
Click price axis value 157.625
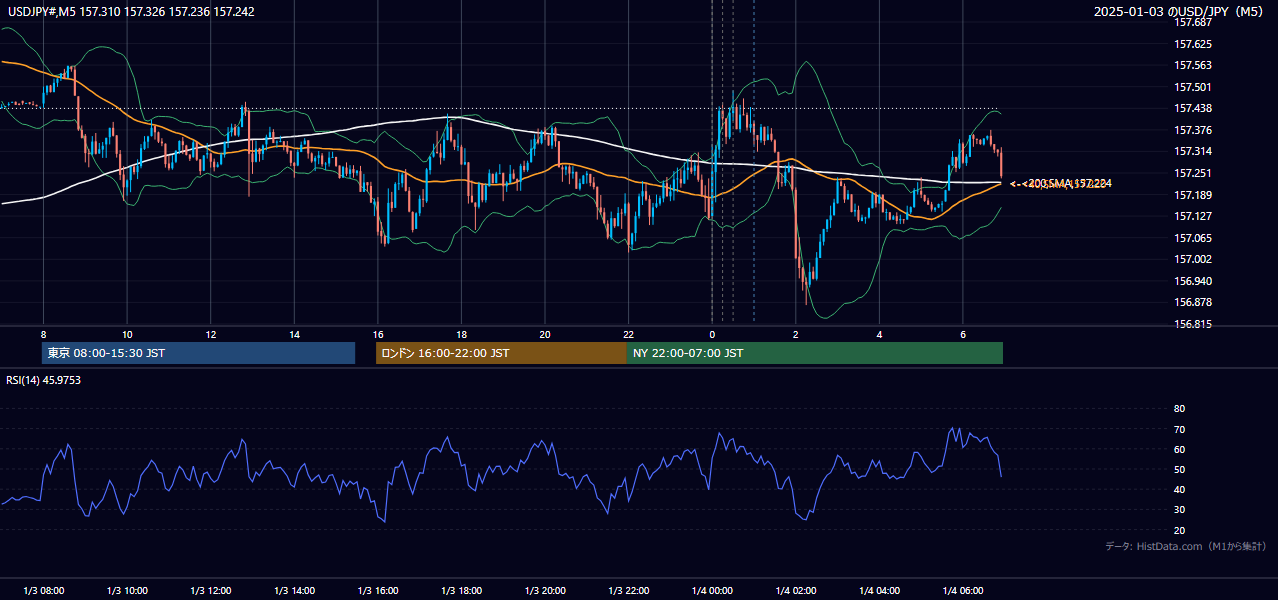(x=1193, y=44)
